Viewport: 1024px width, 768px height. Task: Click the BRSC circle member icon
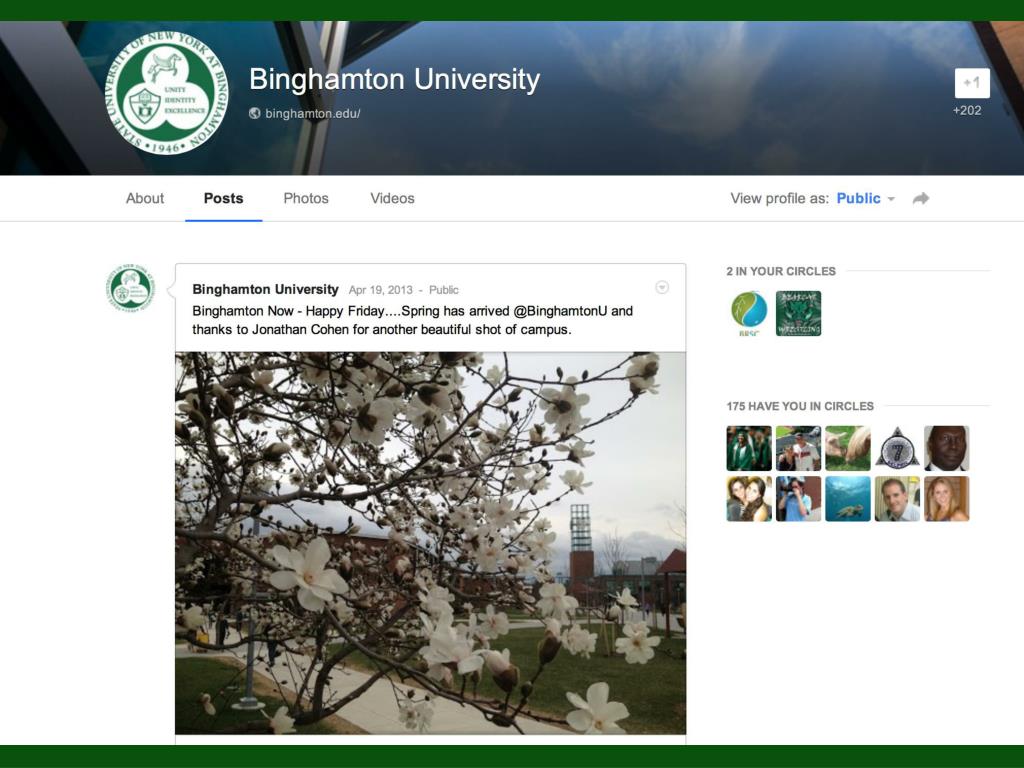click(x=749, y=313)
